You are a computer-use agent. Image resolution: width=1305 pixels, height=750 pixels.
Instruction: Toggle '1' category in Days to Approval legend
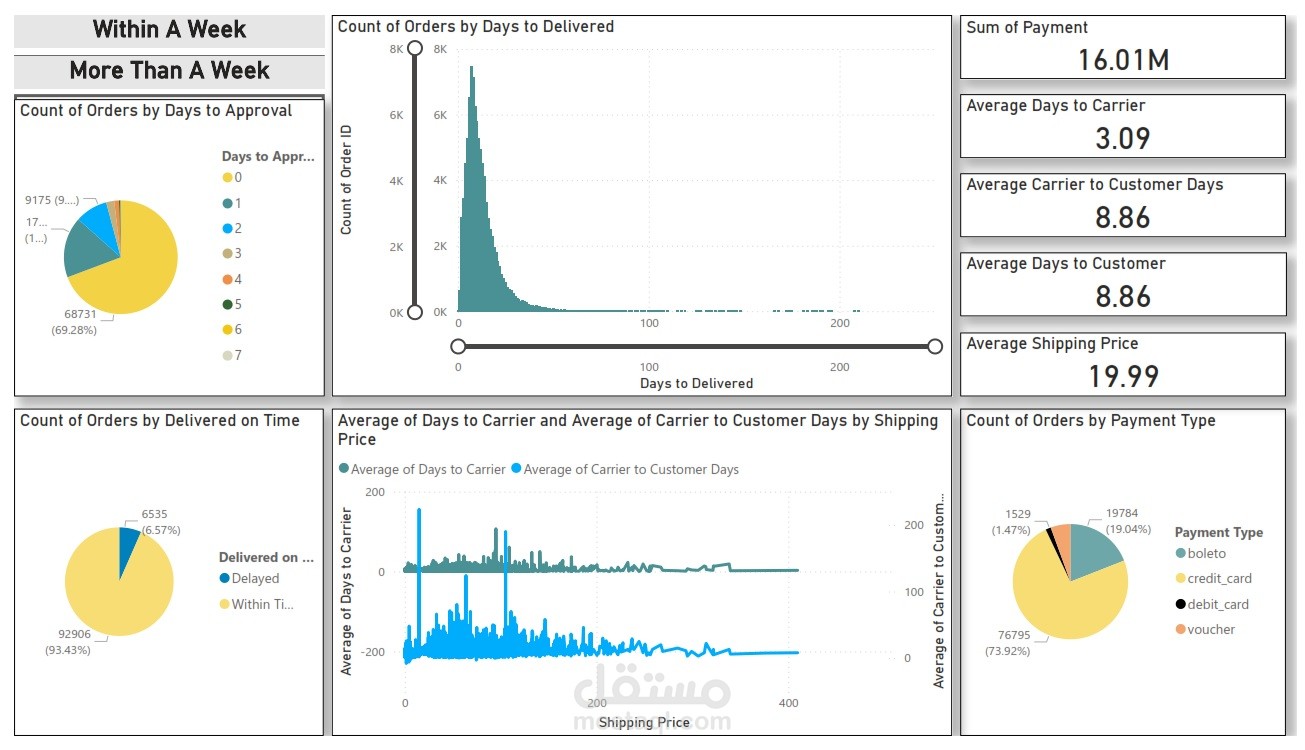(226, 202)
